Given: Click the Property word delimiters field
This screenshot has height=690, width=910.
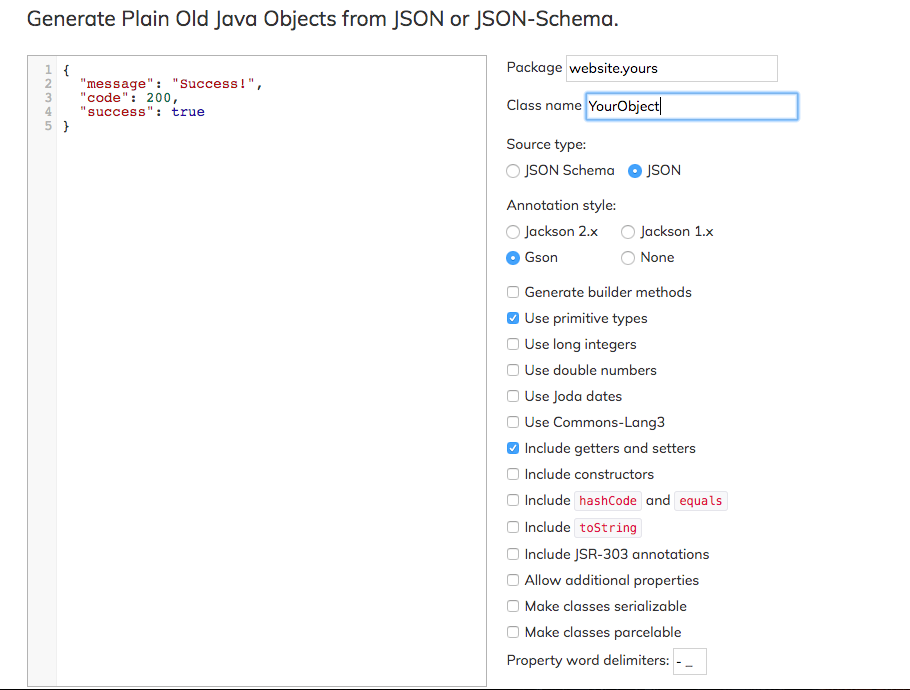Looking at the screenshot, I should pos(690,661).
